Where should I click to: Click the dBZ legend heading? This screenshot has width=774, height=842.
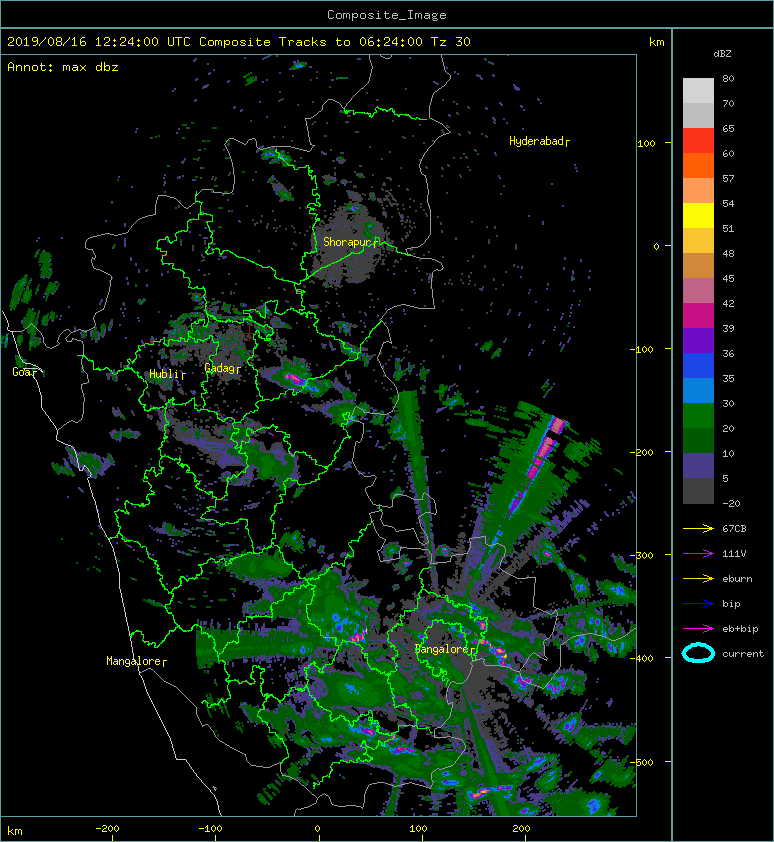[x=722, y=54]
